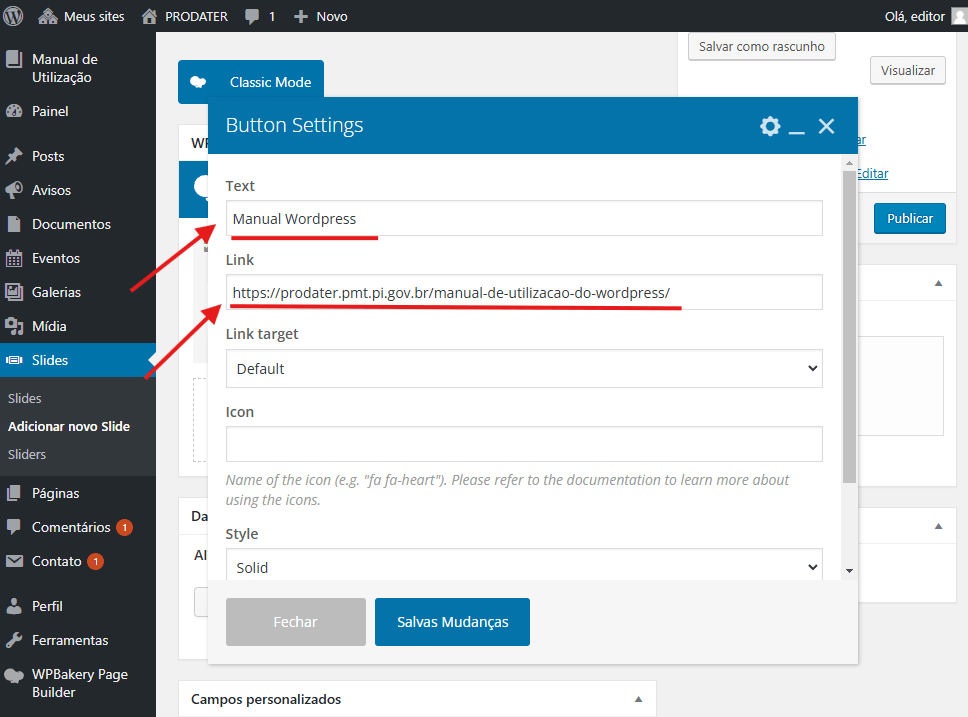
Task: Follow the Editar link
Action: point(872,174)
